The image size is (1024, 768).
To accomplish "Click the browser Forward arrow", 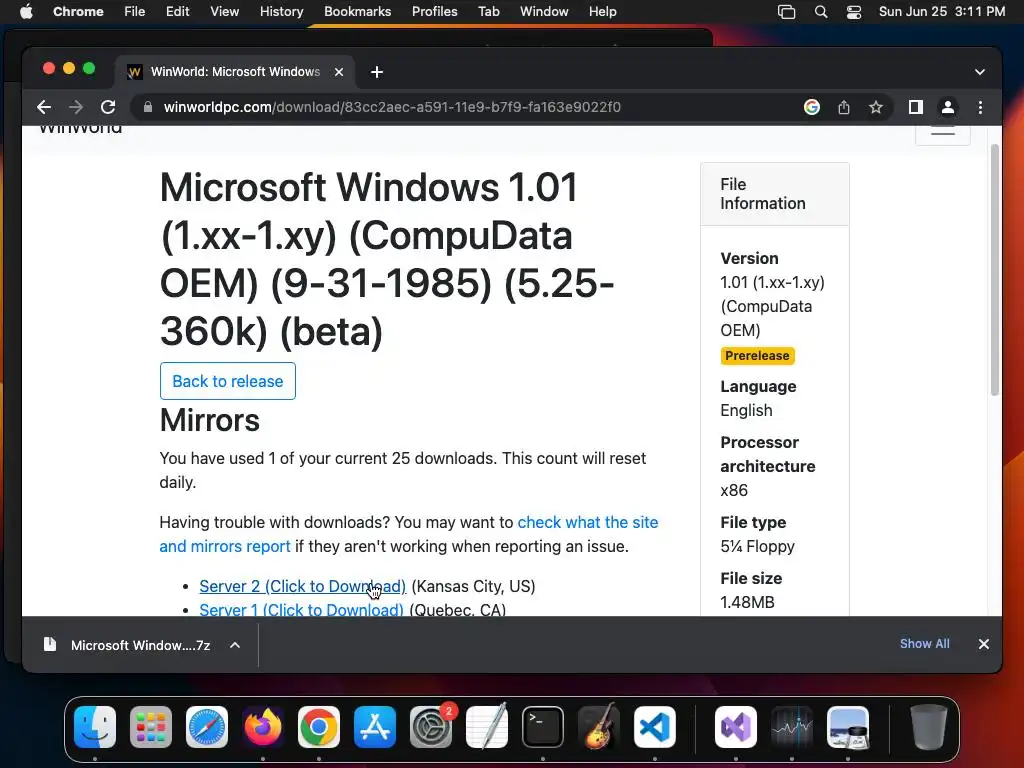I will (x=76, y=107).
